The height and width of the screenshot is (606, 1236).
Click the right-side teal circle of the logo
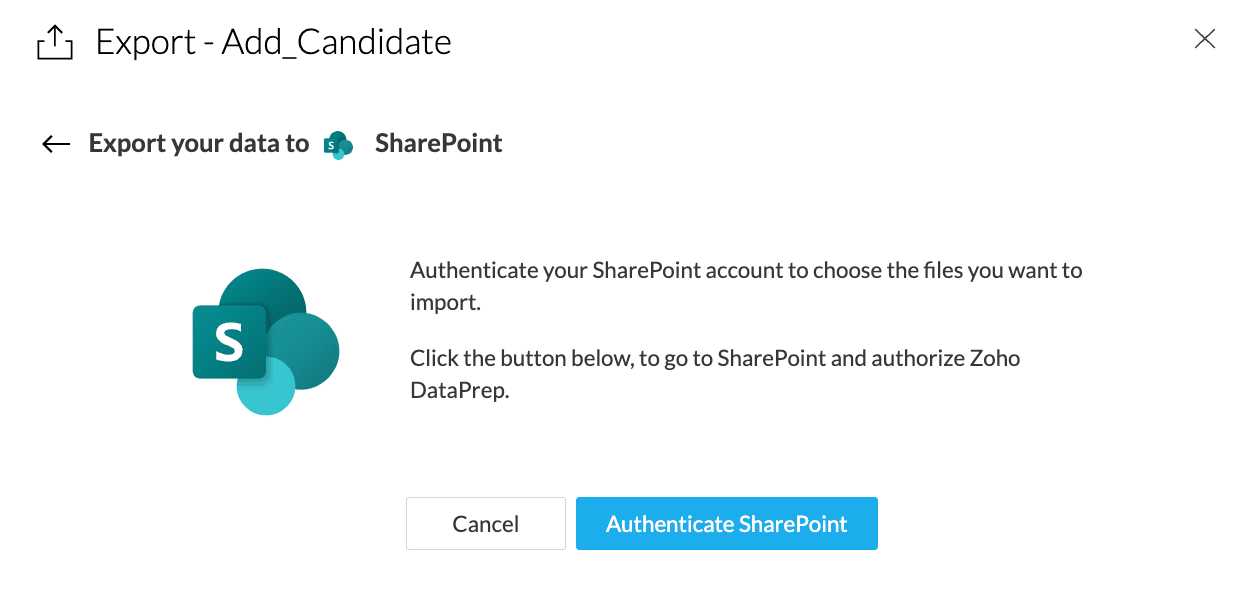[x=312, y=350]
